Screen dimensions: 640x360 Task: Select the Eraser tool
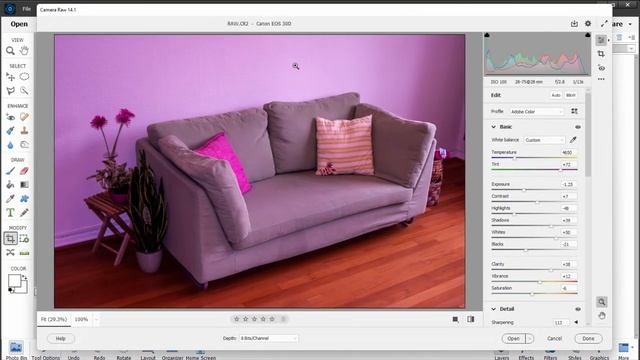click(24, 171)
